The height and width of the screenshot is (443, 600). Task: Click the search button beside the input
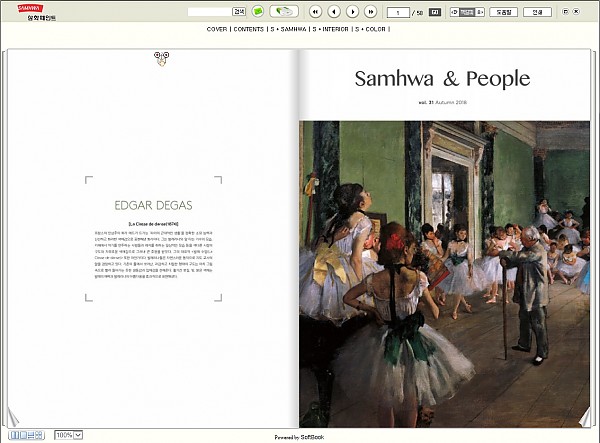point(239,12)
